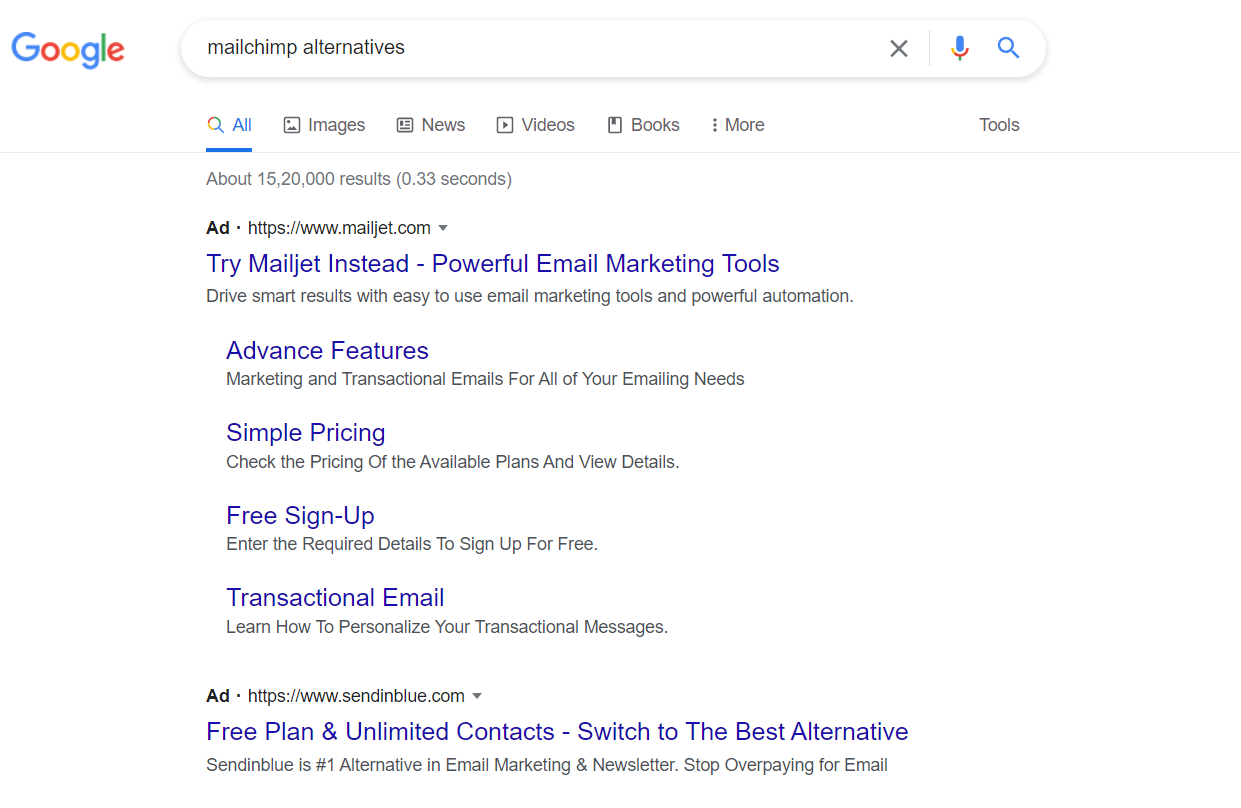The image size is (1241, 808).
Task: Click the Transactional Email sitelink
Action: (x=335, y=597)
